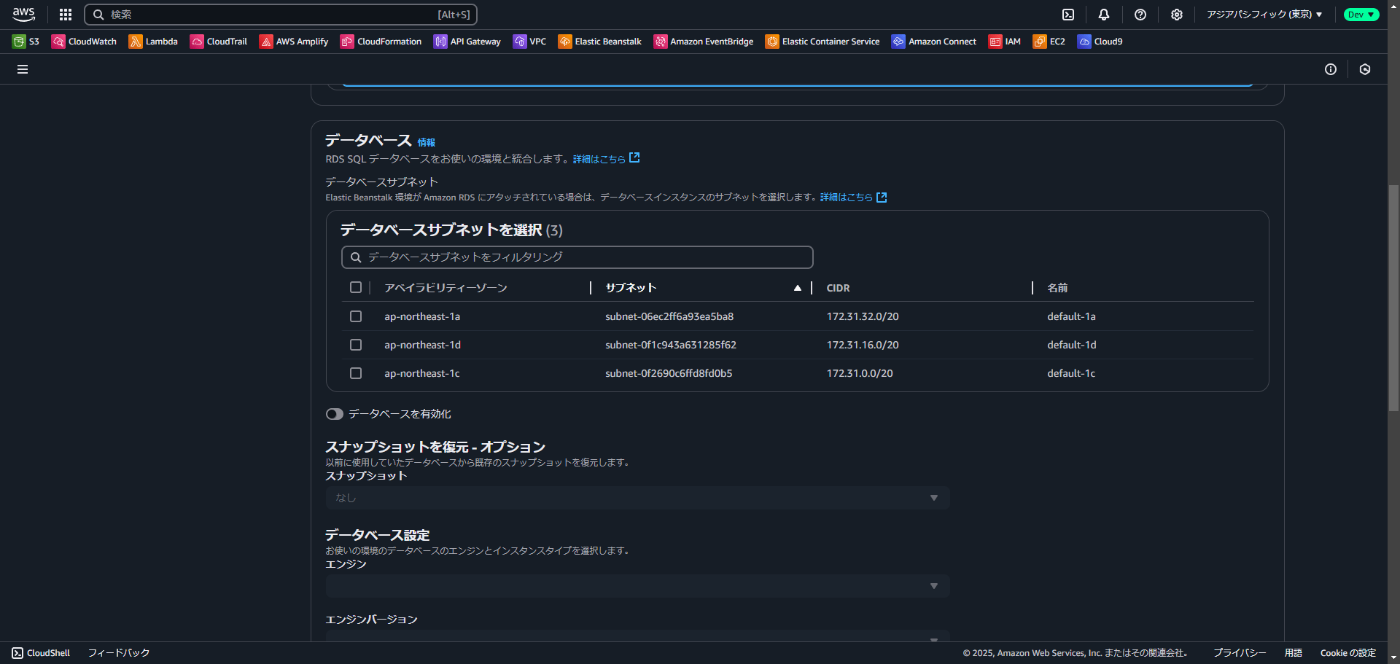Open Amazon EventBridge bookmark shortcut

704,42
